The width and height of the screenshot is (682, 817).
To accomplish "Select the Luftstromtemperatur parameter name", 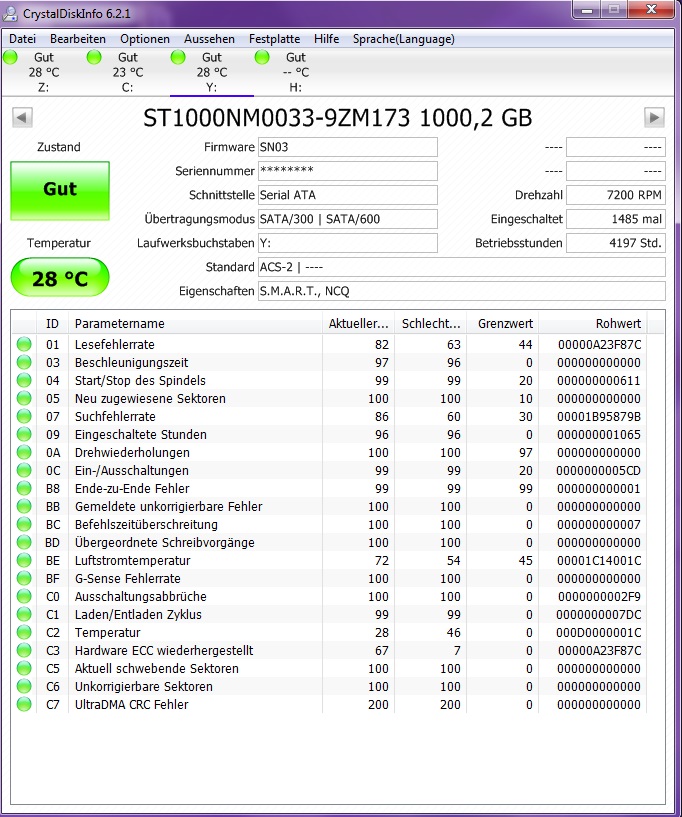I will click(x=132, y=560).
